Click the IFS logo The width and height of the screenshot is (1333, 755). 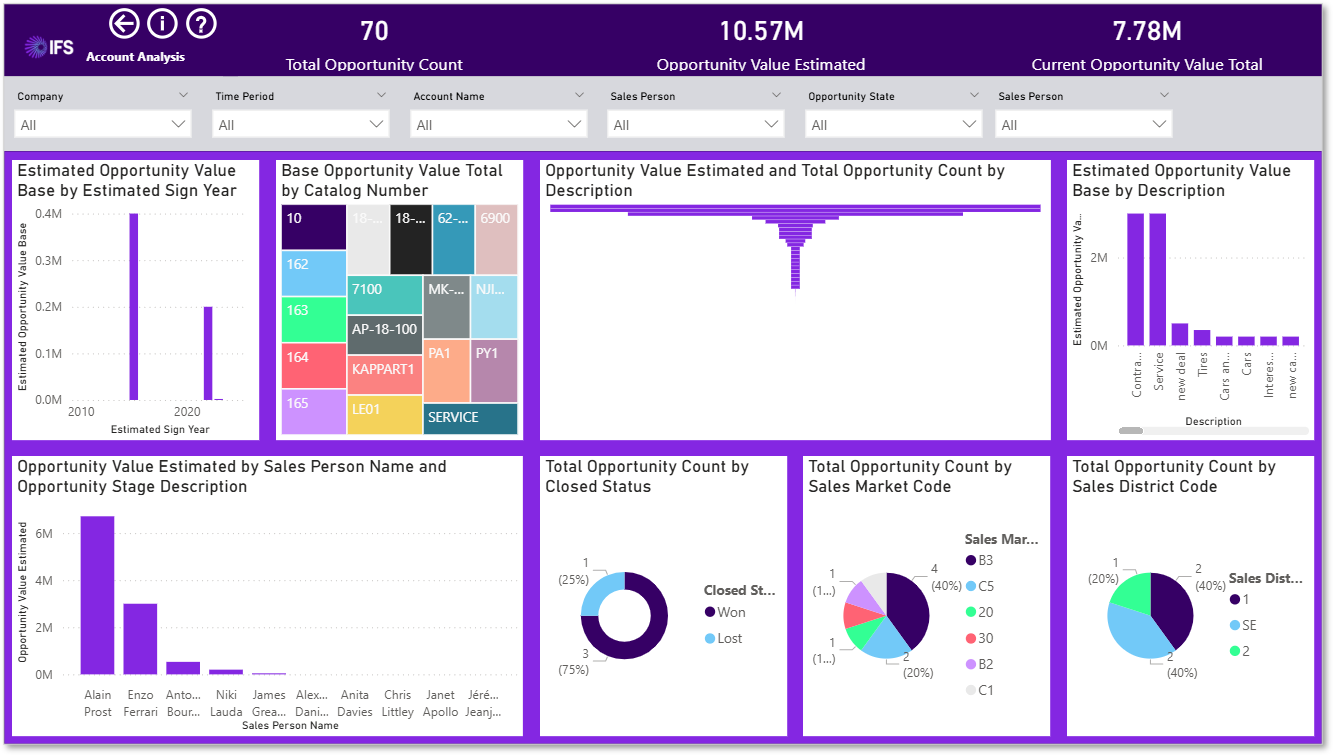[49, 46]
